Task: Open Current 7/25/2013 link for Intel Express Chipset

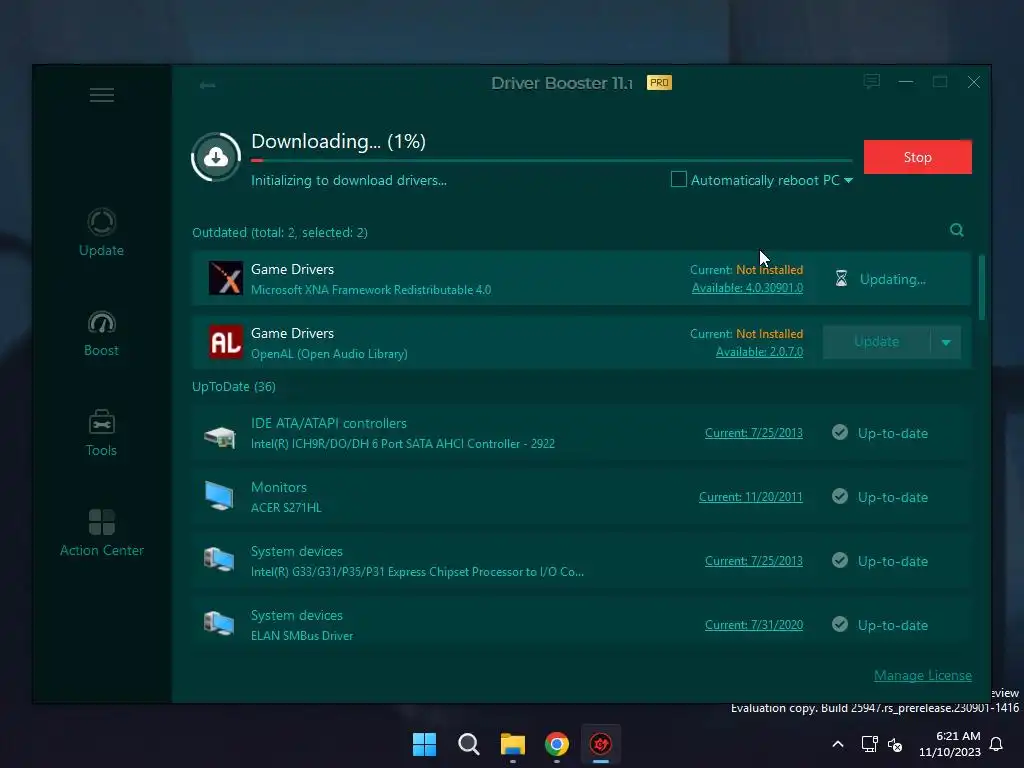Action: click(754, 561)
